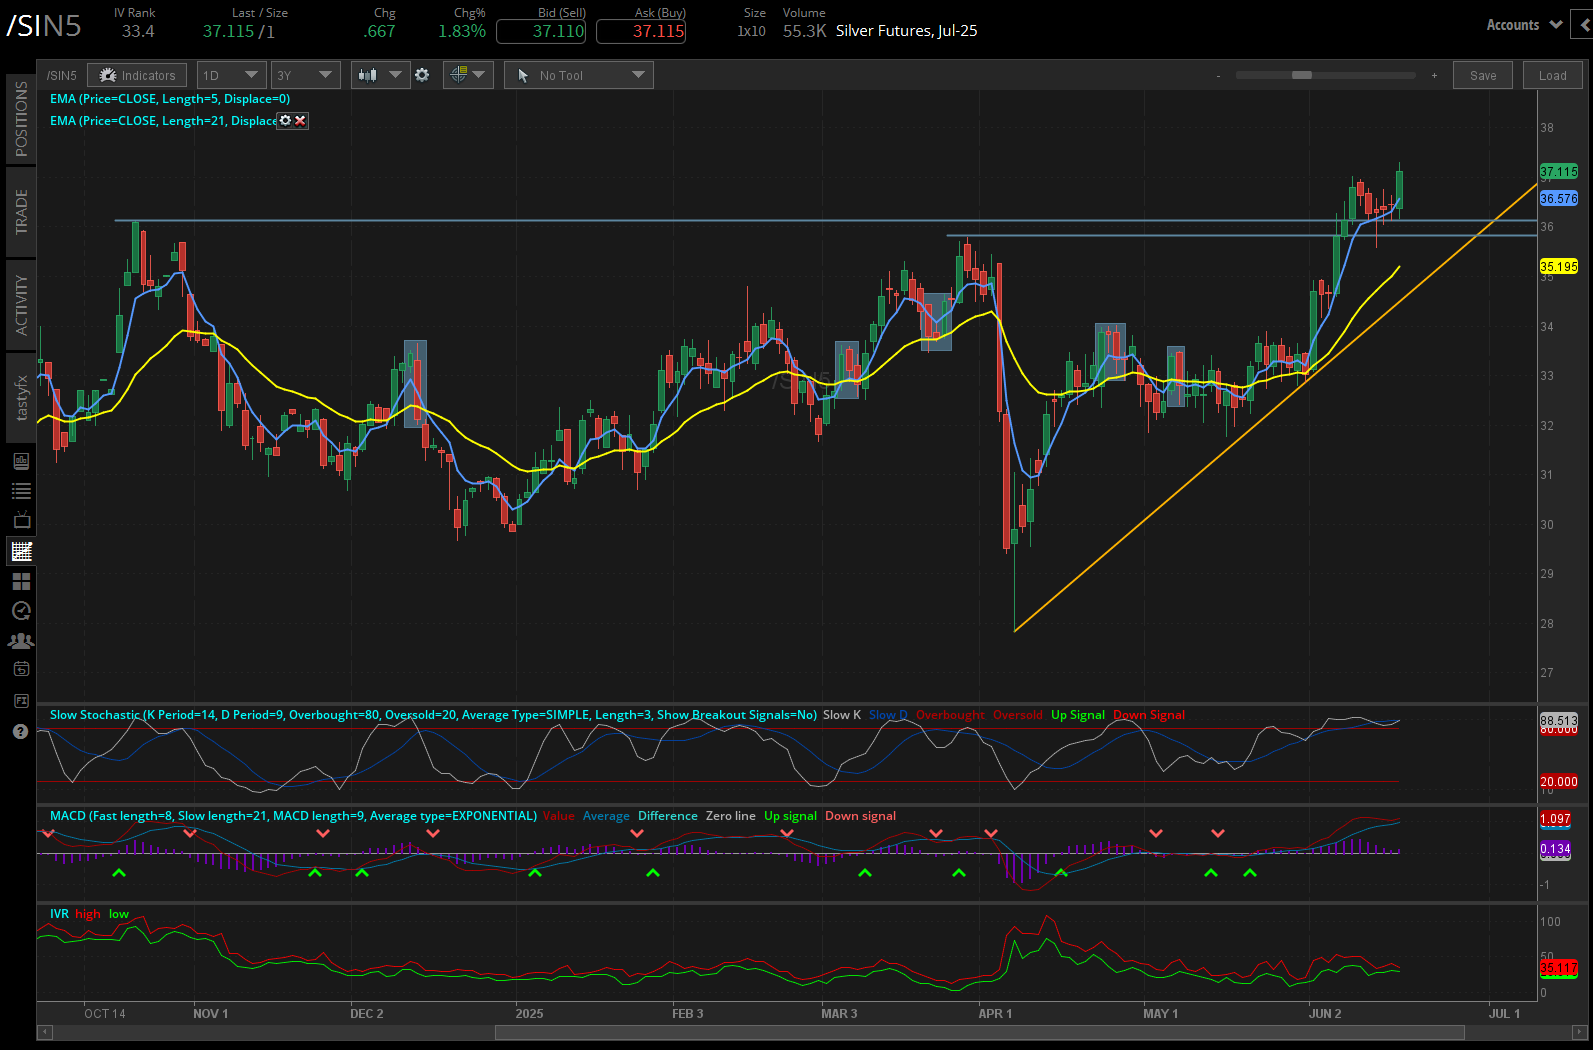This screenshot has width=1593, height=1050.
Task: Select the chart grid sidebar icon
Action: 21,551
